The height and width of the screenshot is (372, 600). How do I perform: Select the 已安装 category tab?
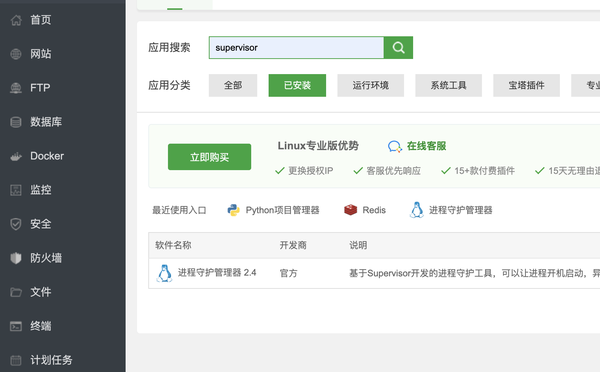[x=297, y=85]
